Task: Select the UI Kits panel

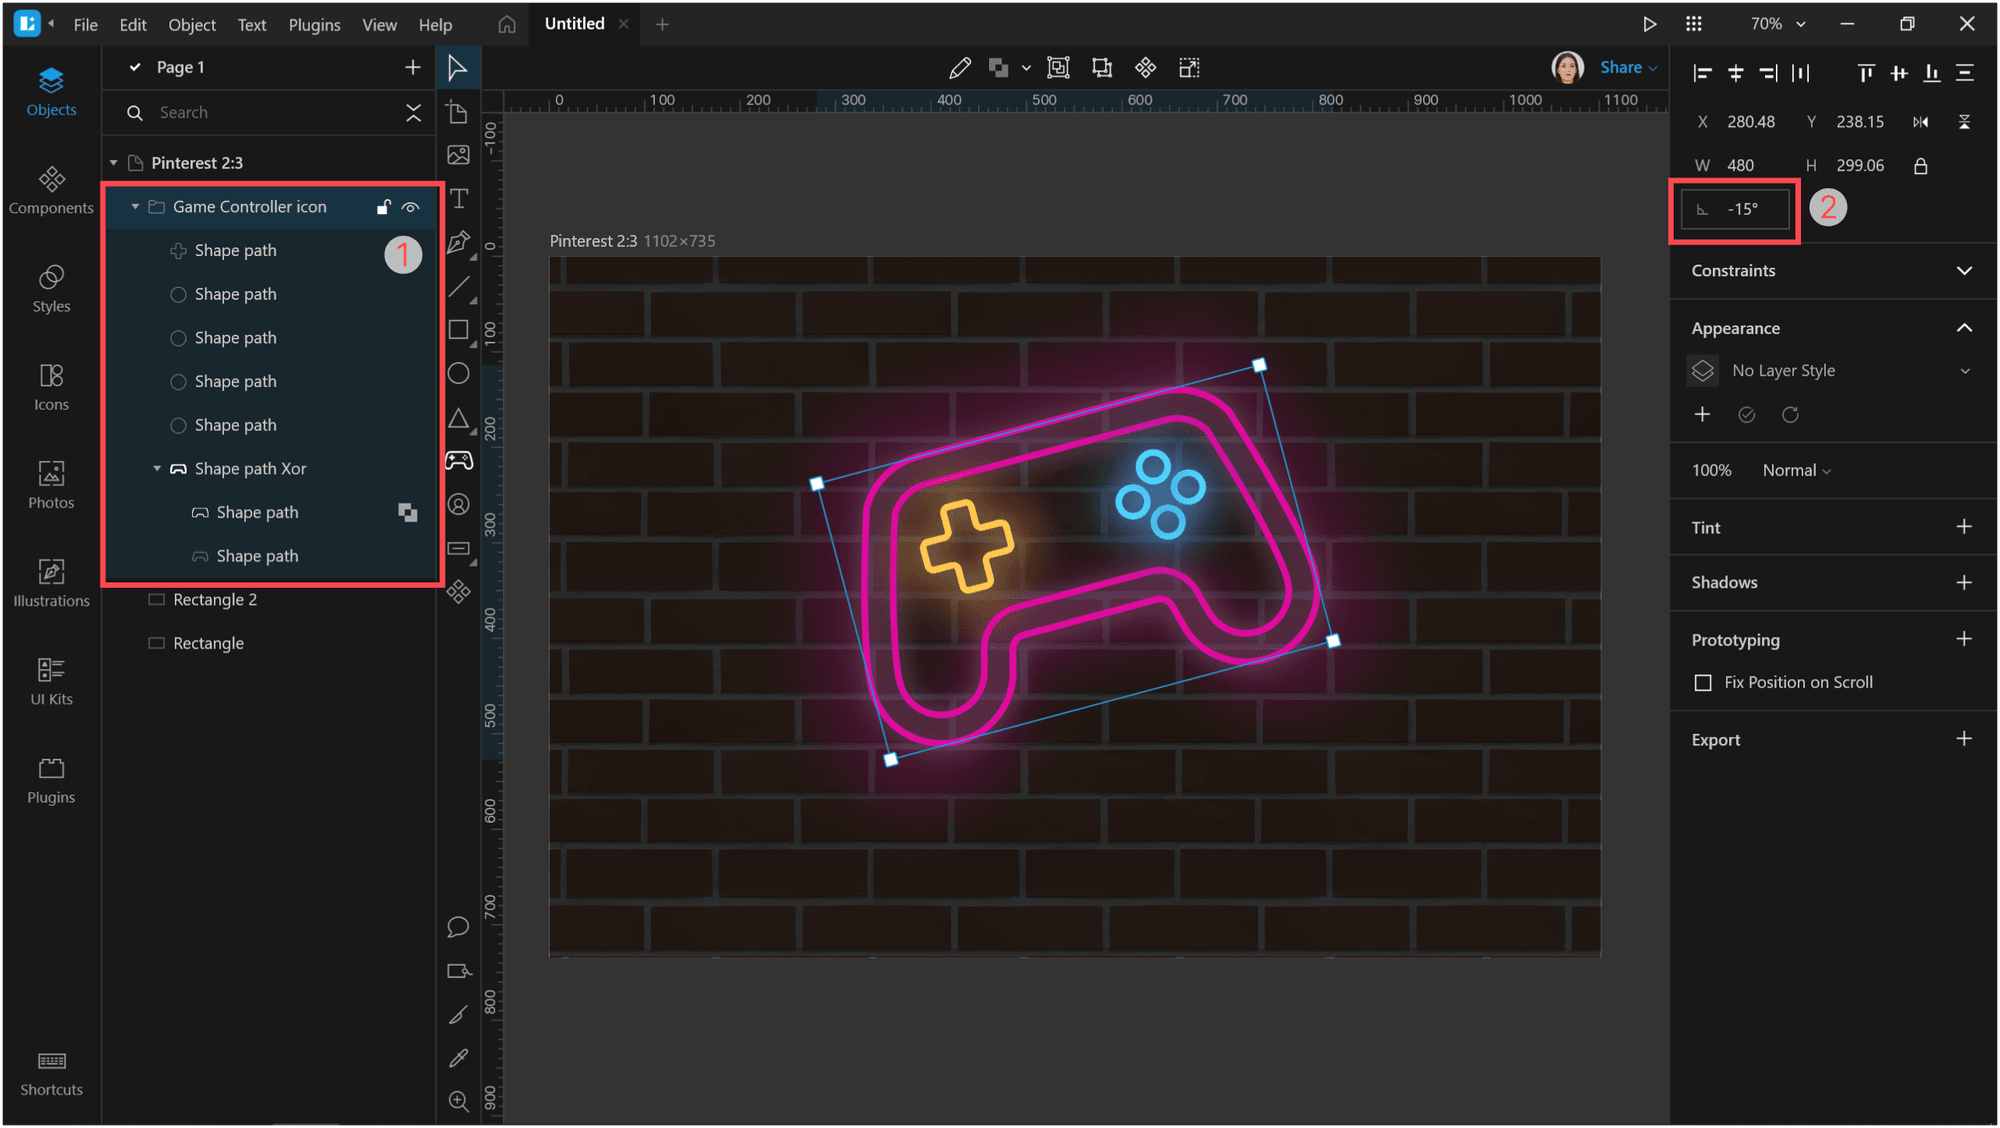Action: (x=49, y=684)
